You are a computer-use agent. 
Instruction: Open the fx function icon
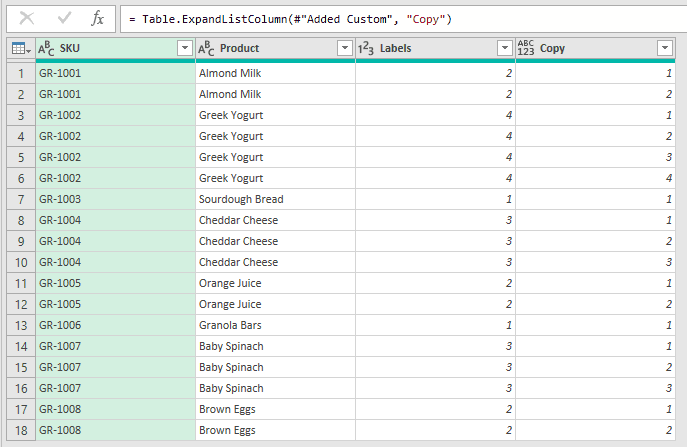point(97,18)
